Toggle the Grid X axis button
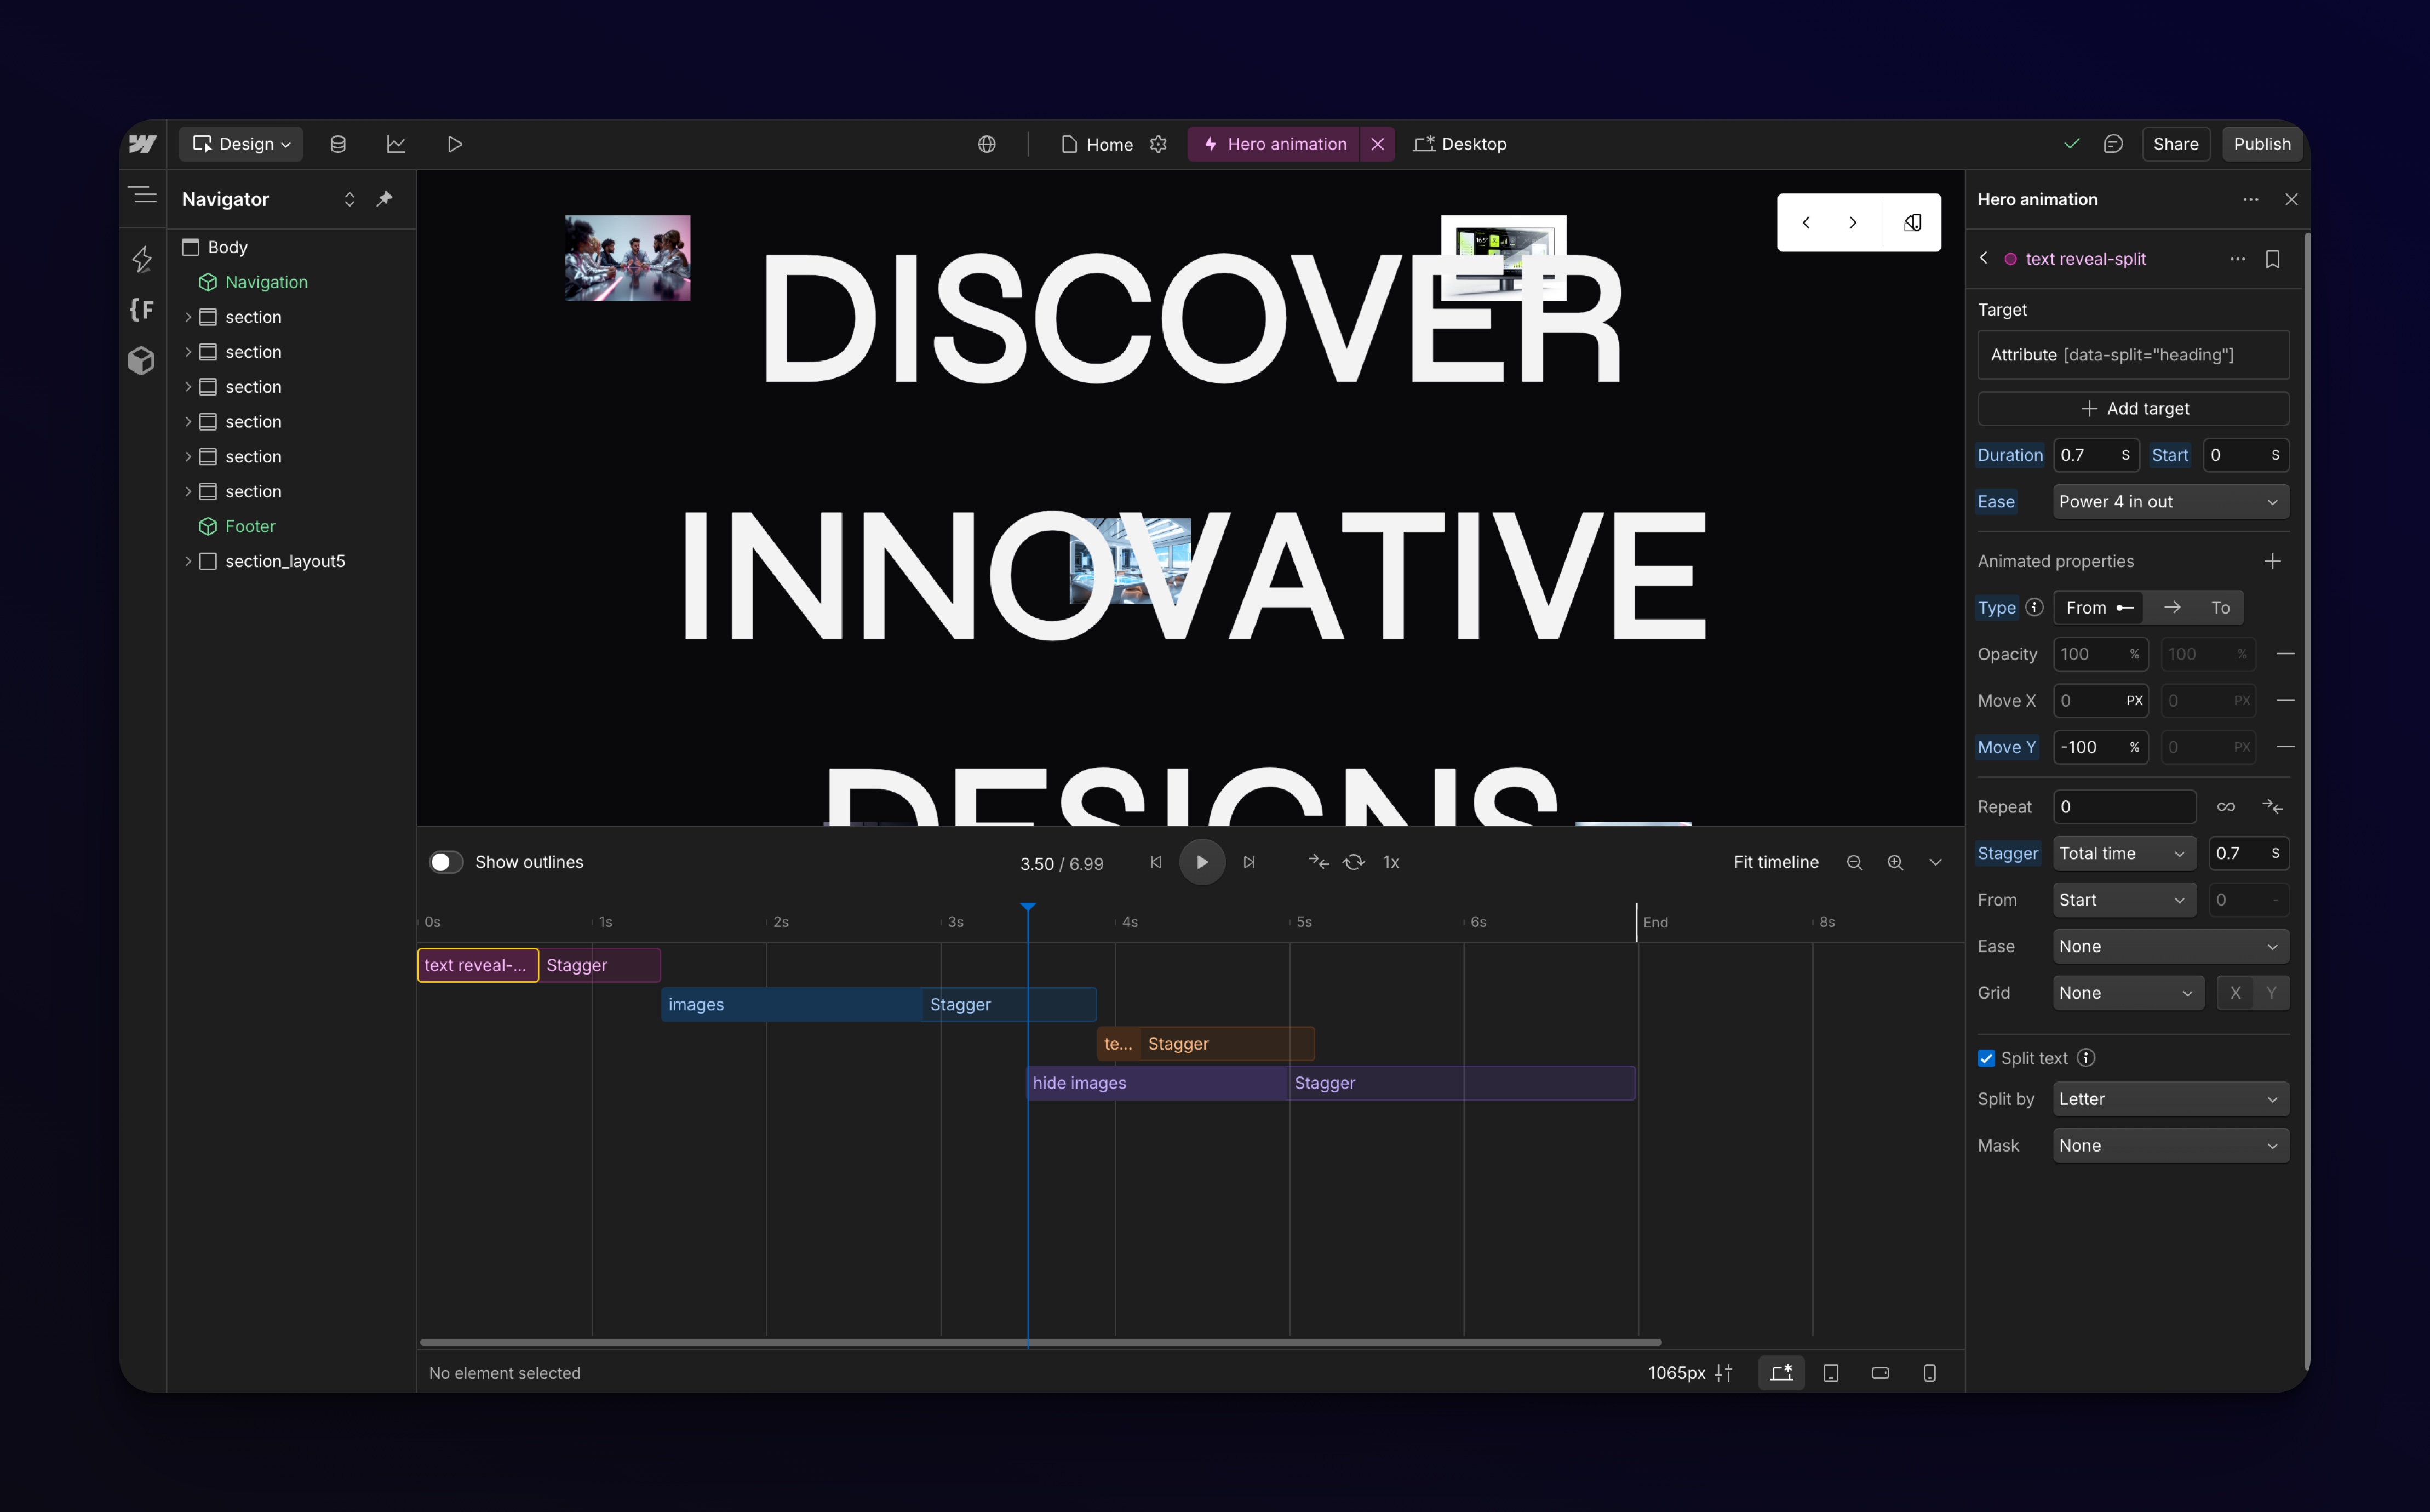Screen dimensions: 2430x1512 (2234, 993)
